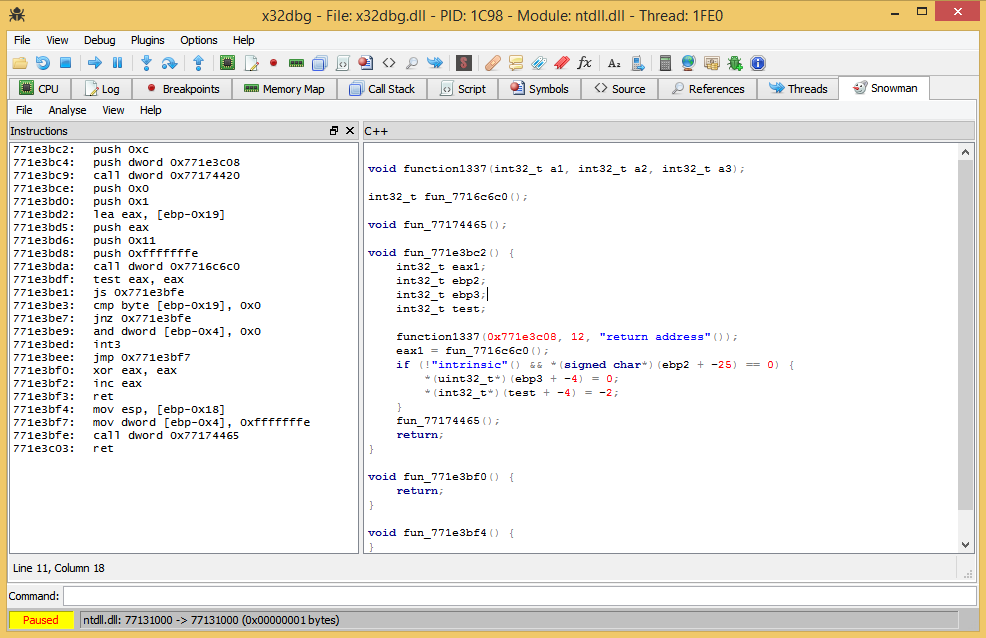Switch to the Log tab
The height and width of the screenshot is (638, 986).
point(102,89)
